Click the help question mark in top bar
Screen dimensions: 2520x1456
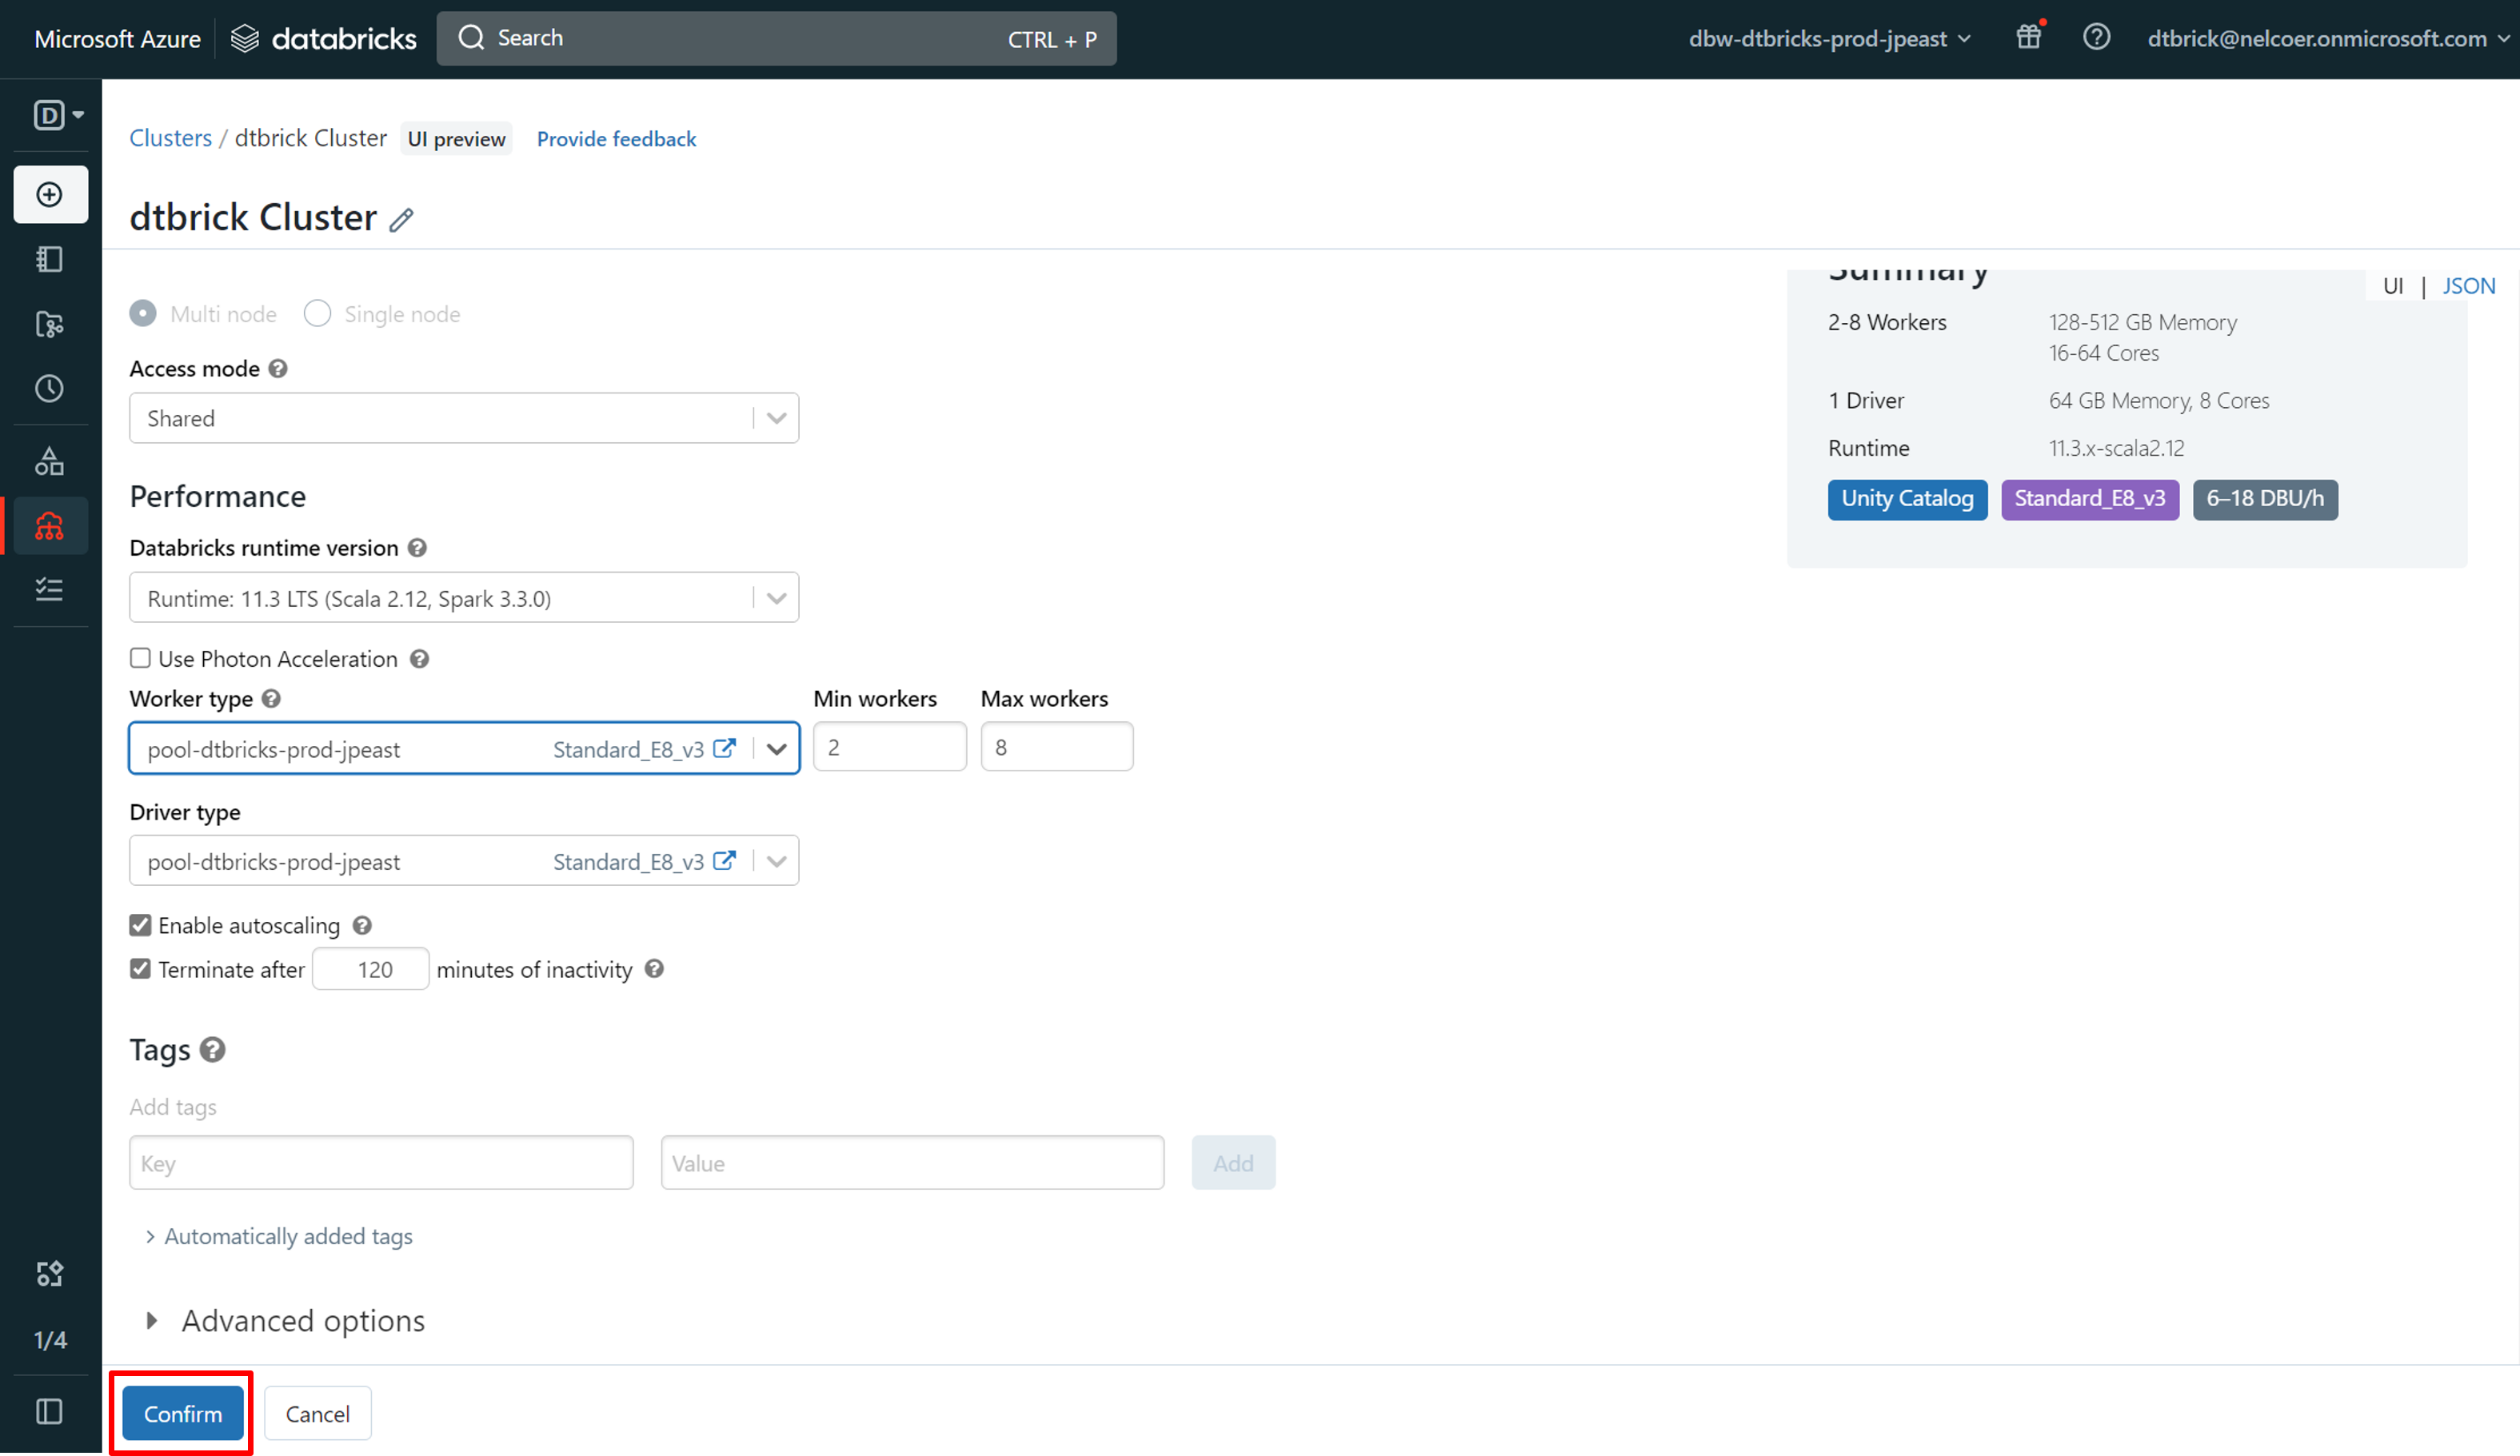[x=2096, y=38]
